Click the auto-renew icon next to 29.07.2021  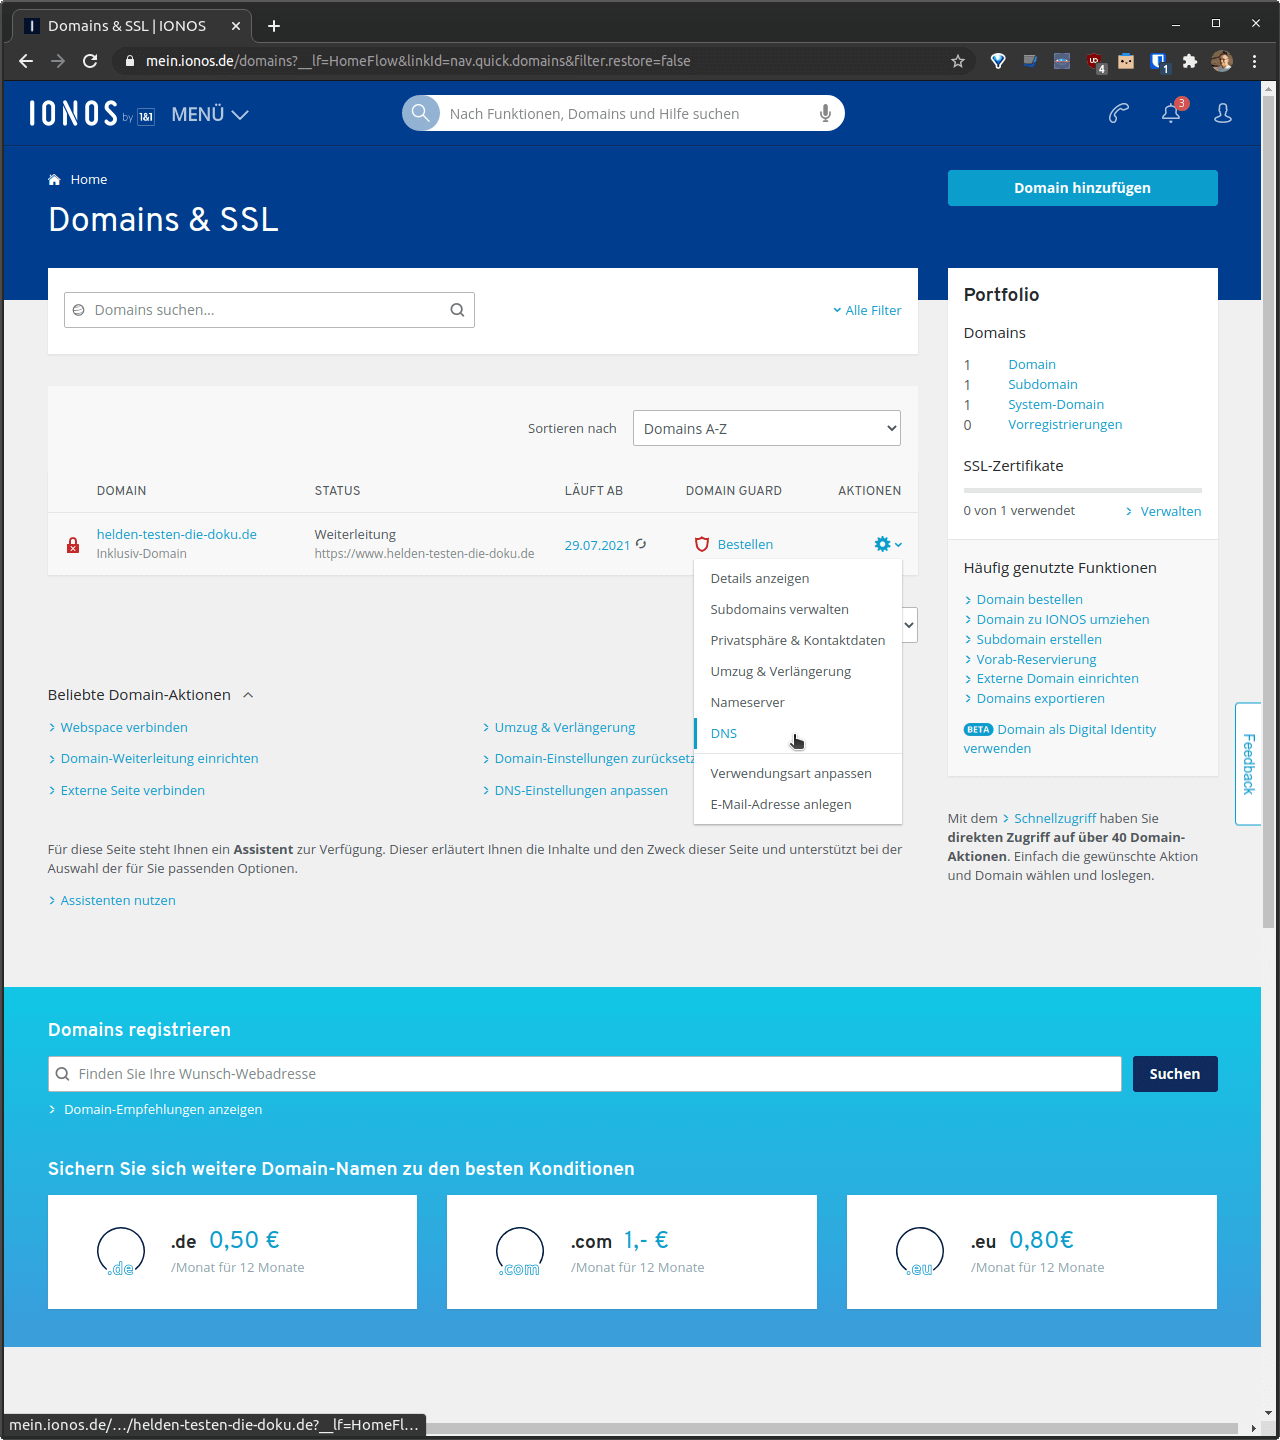pos(641,544)
